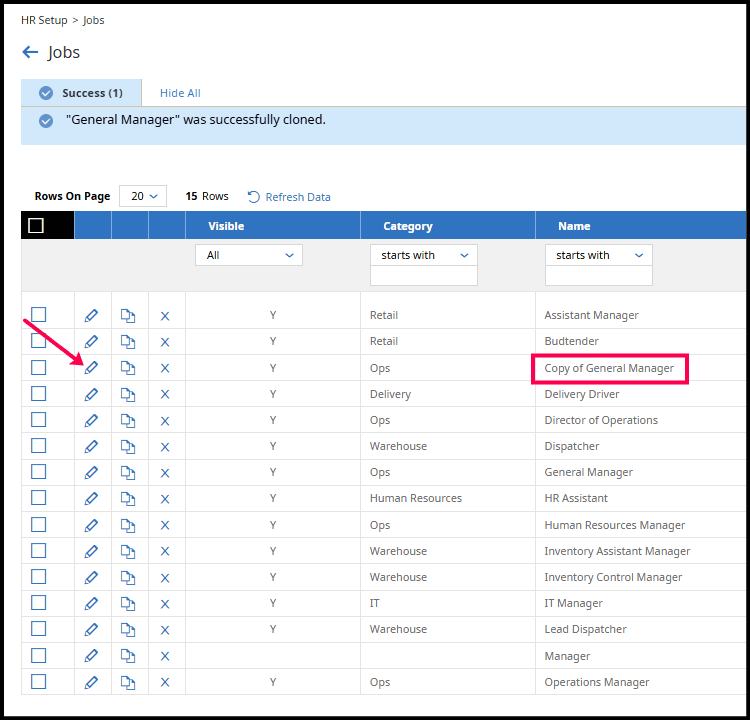Check the IT Manager row checkbox
Image resolution: width=750 pixels, height=720 pixels.
pos(38,602)
